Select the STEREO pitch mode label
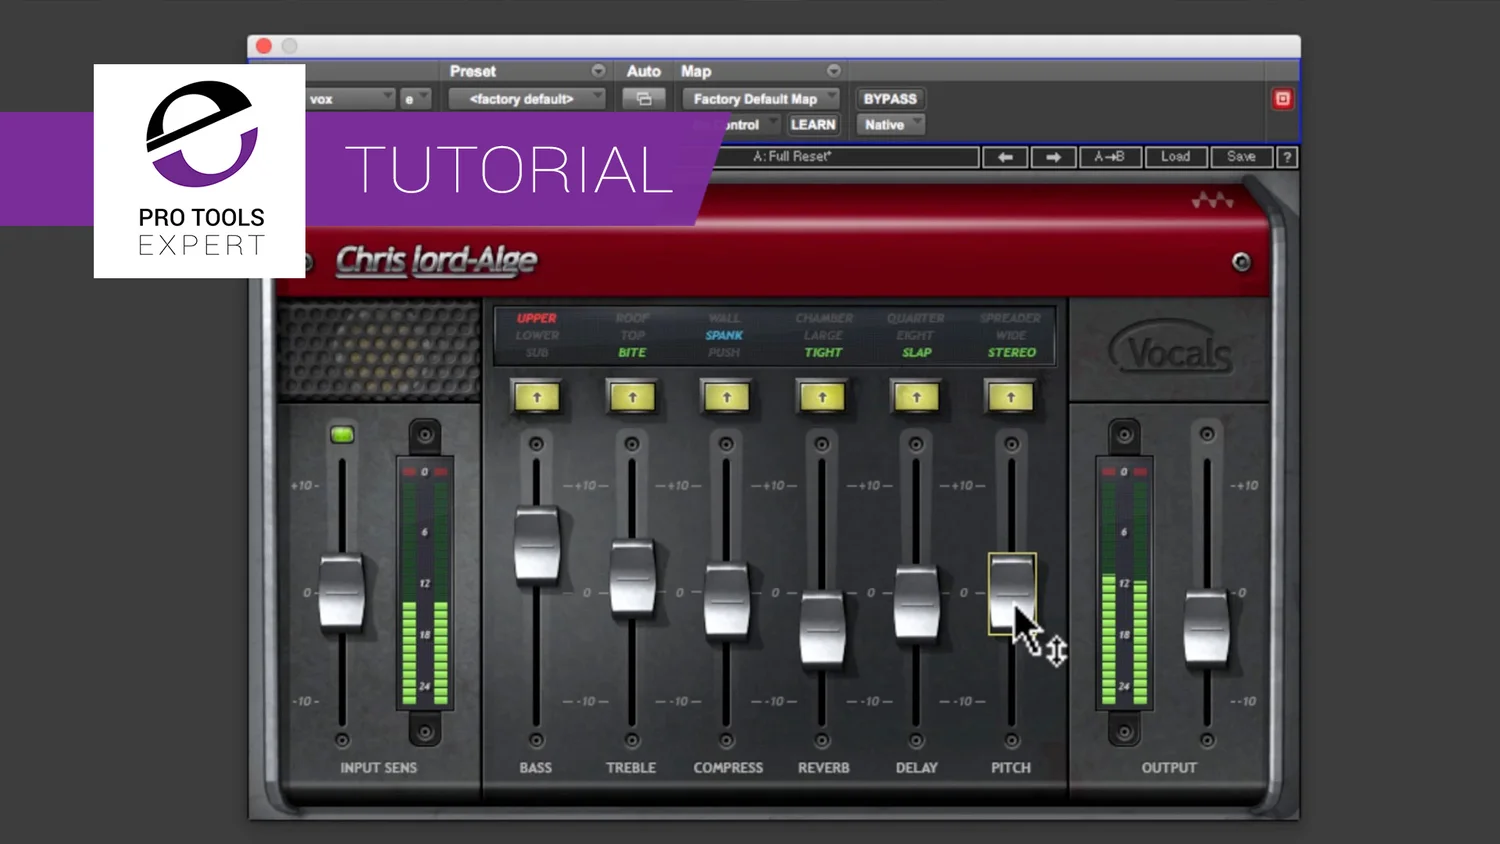Screen dimensions: 1500x844 [1012, 353]
